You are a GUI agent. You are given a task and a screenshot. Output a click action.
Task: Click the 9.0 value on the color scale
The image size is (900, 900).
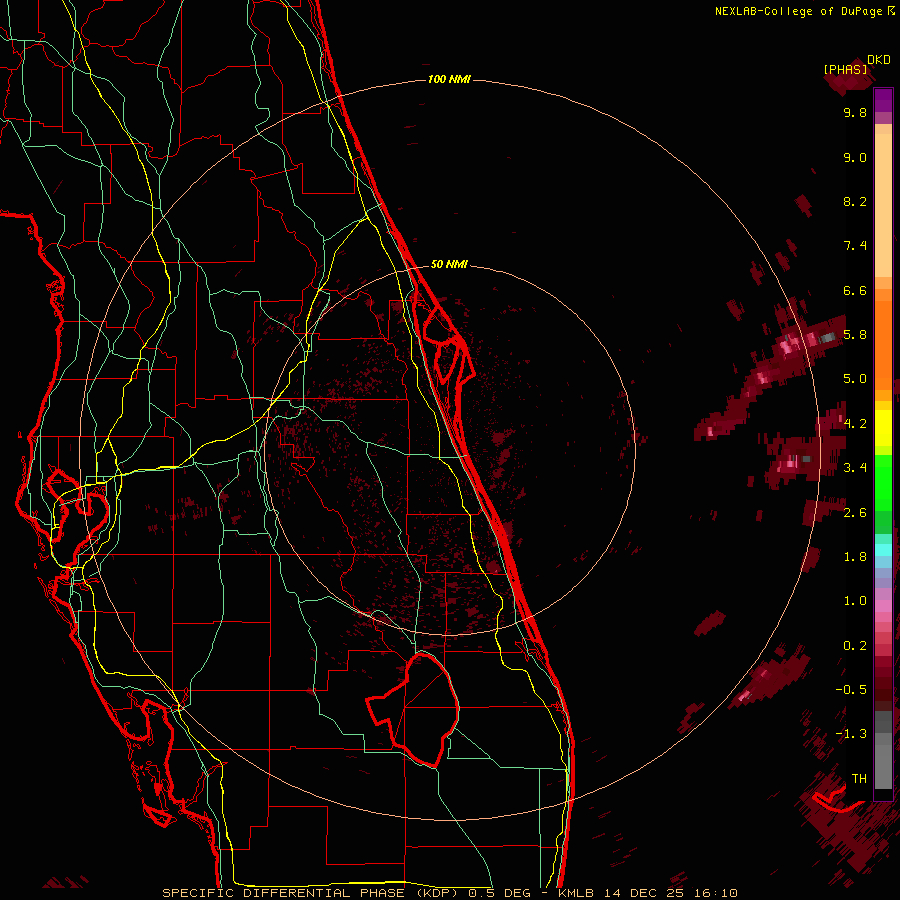(855, 157)
